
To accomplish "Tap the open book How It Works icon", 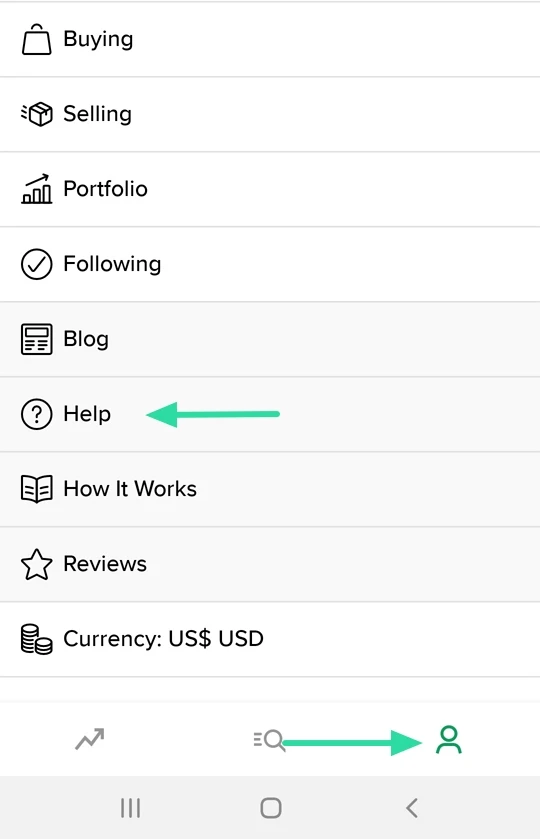I will click(x=36, y=489).
